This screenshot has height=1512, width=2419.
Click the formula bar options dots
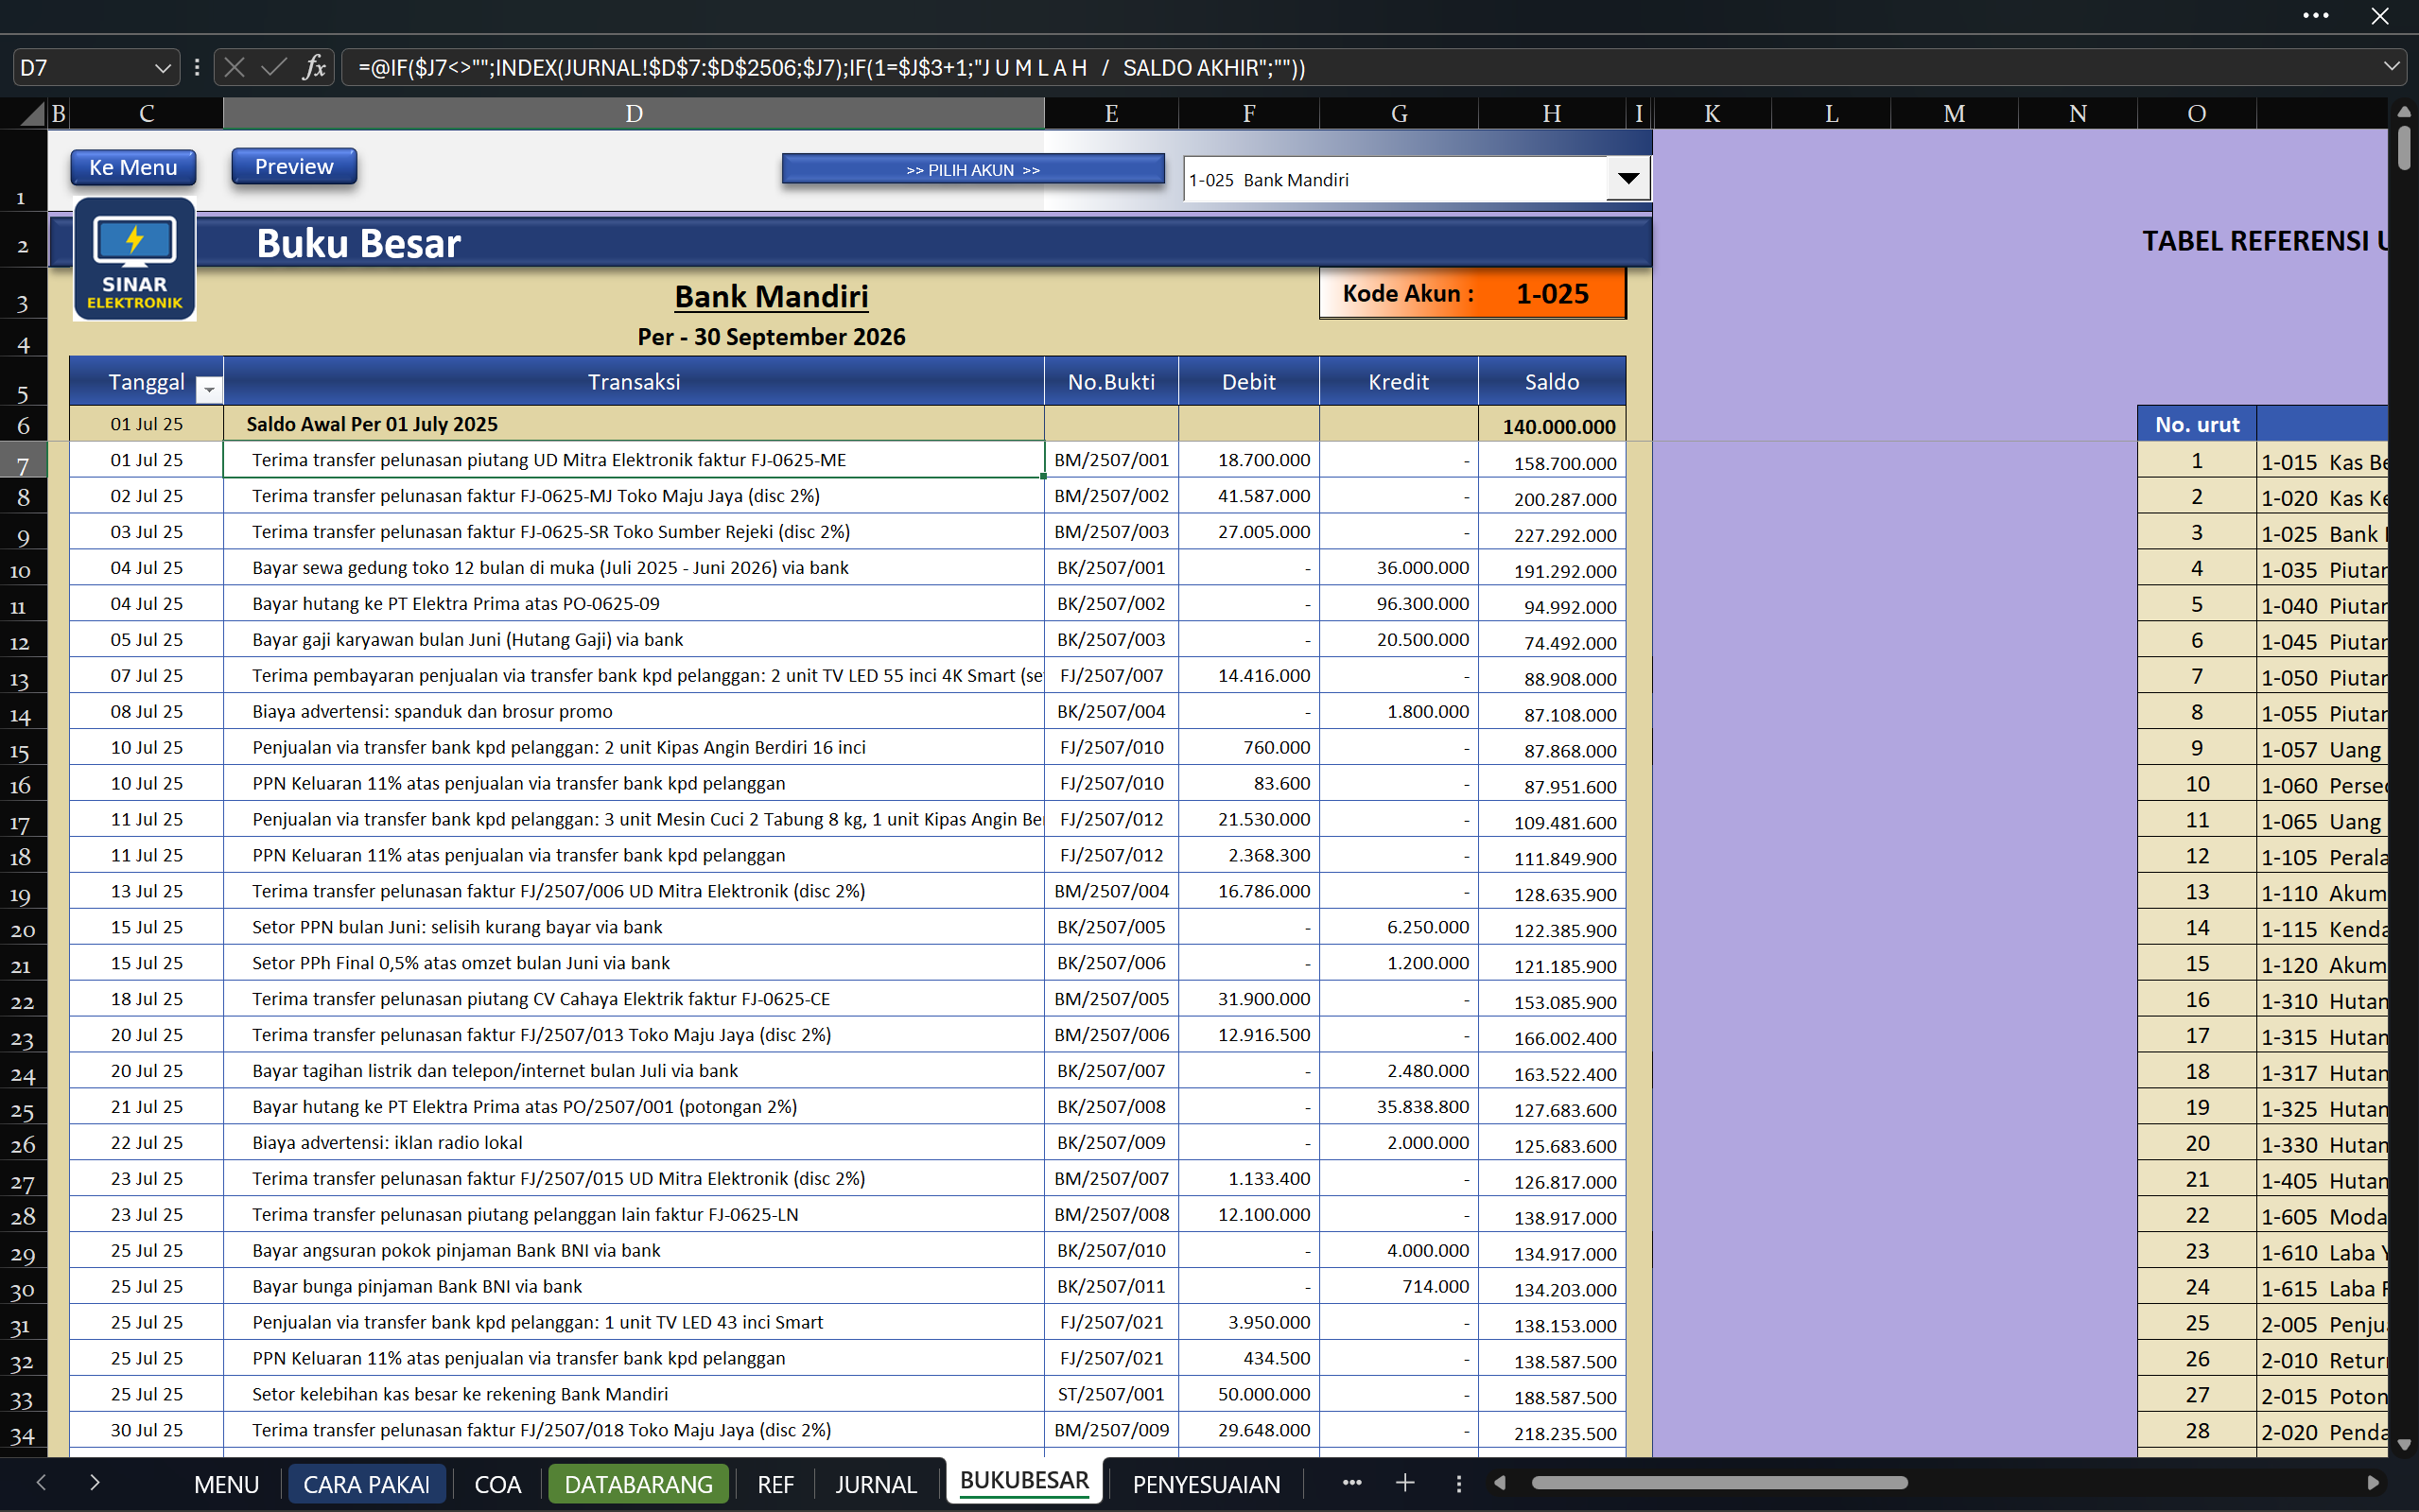pos(197,68)
